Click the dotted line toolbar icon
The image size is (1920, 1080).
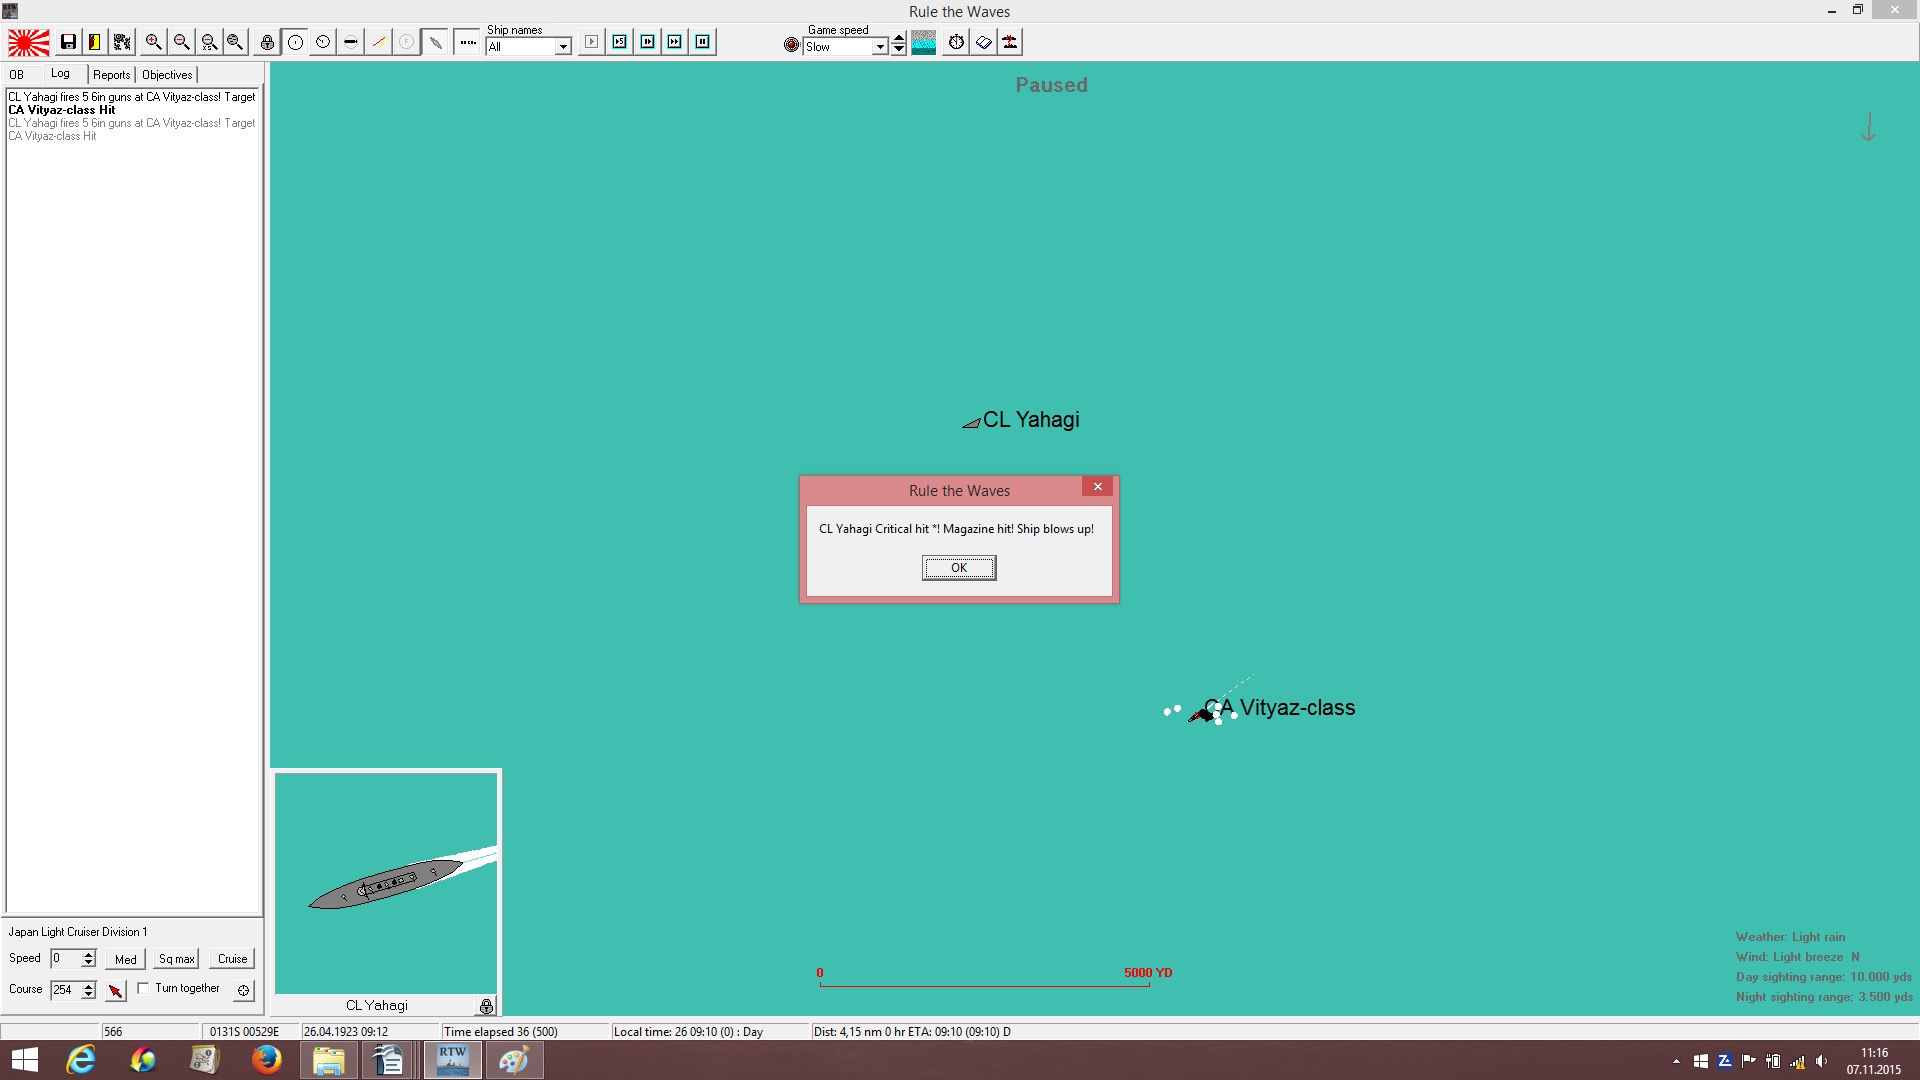click(x=468, y=42)
